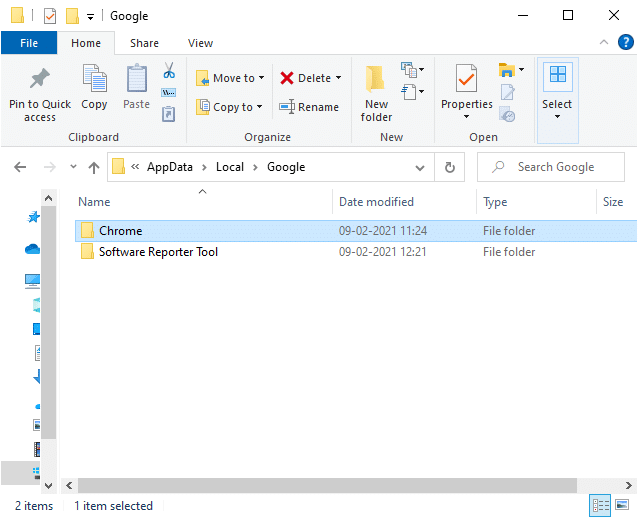Click the Edit file icon

click(x=507, y=92)
